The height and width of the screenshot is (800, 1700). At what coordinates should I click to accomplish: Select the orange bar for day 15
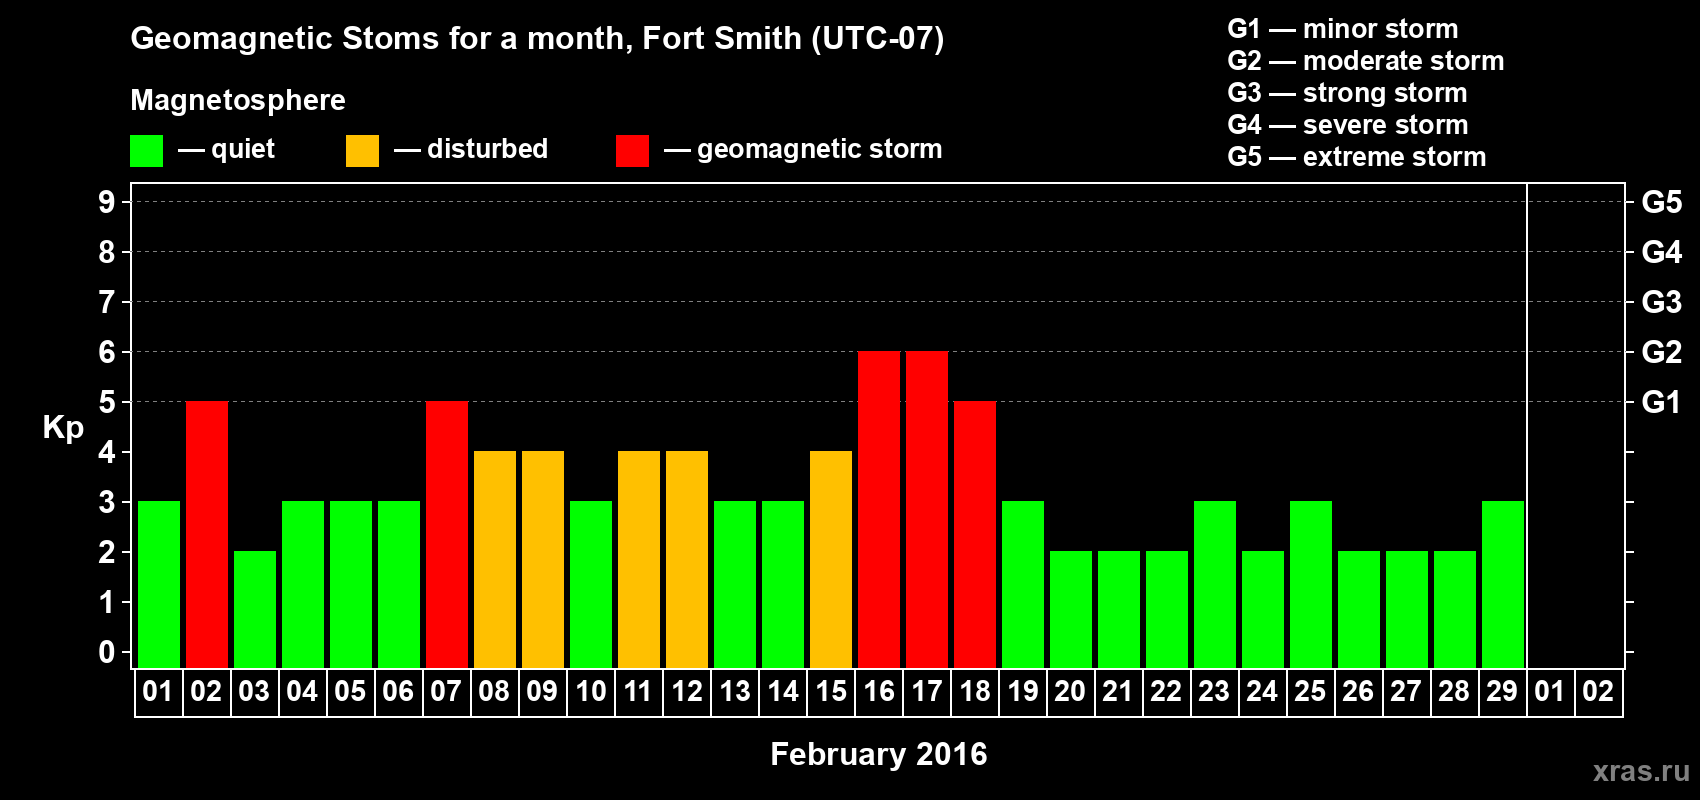click(831, 560)
